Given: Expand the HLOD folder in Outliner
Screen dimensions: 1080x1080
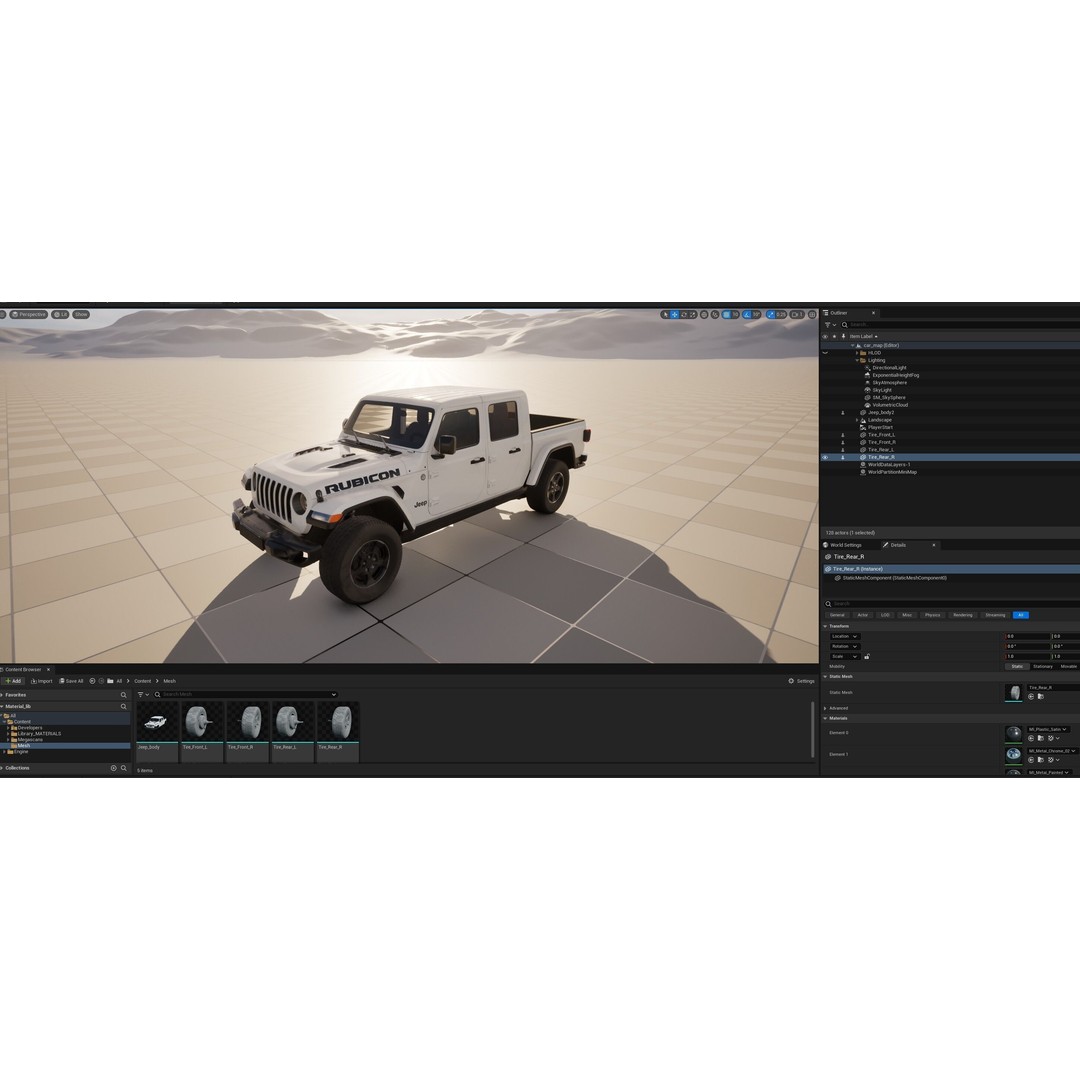Looking at the screenshot, I should tap(857, 353).
